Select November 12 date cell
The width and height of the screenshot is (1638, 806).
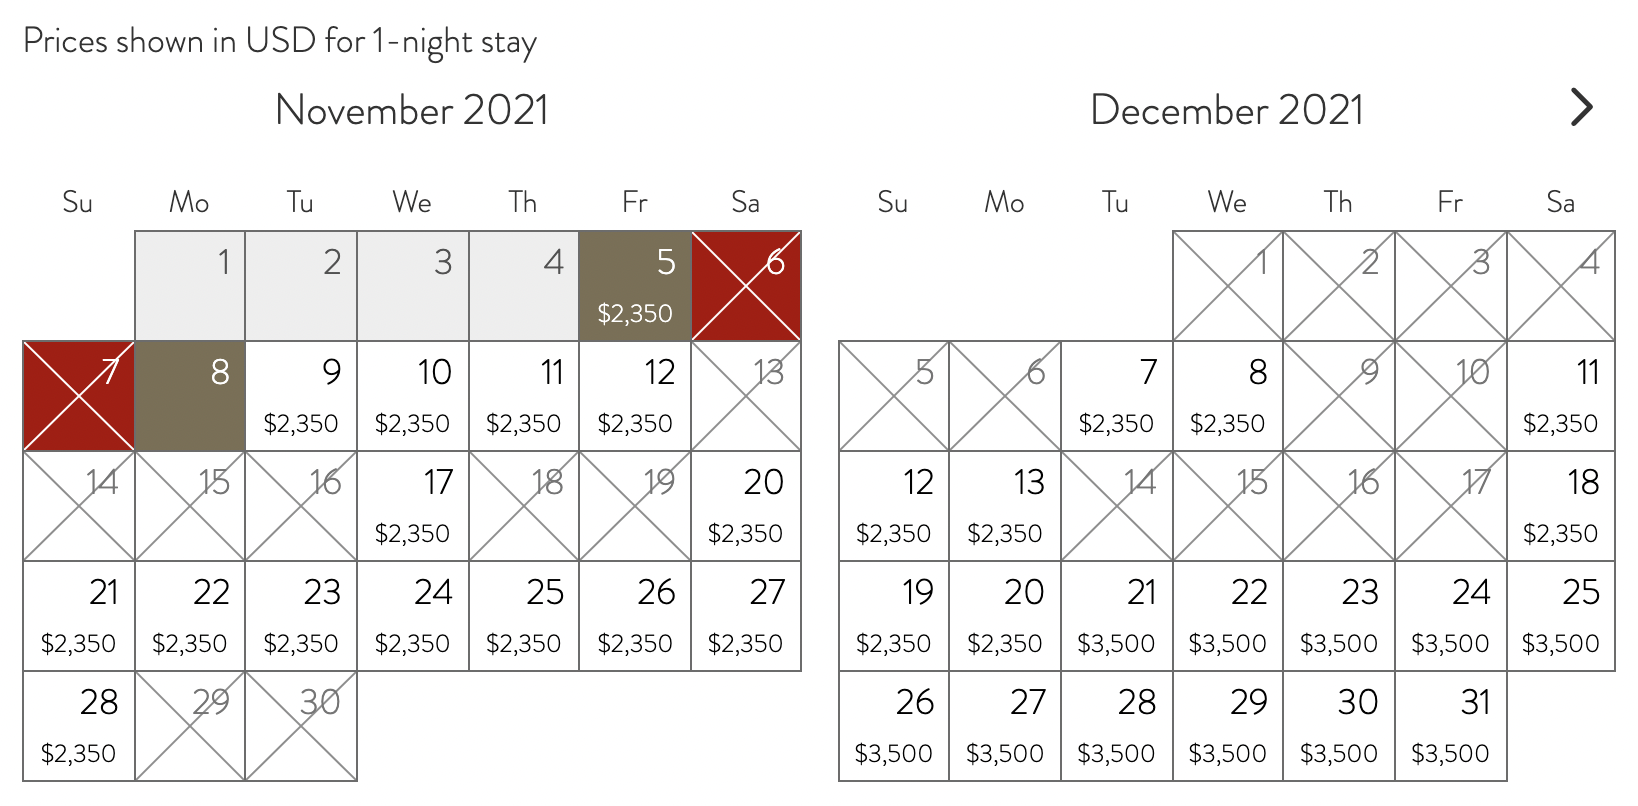(x=635, y=396)
